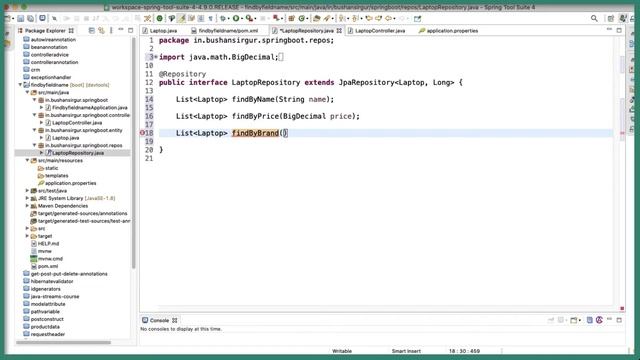
Task: Click the New Java Class icon
Action: pyautogui.click(x=302, y=18)
